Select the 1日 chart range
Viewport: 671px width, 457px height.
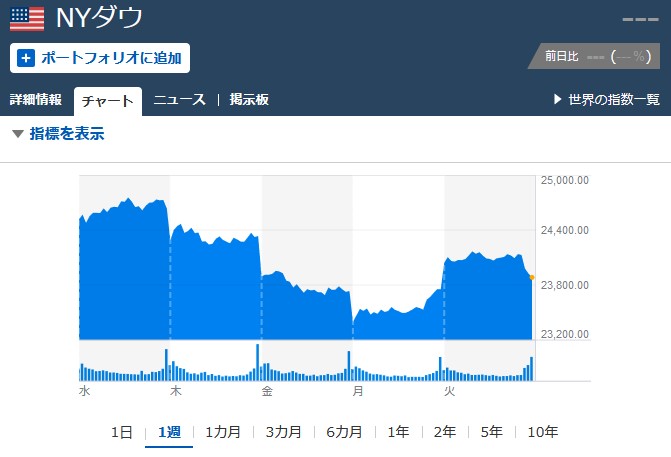pyautogui.click(x=121, y=432)
